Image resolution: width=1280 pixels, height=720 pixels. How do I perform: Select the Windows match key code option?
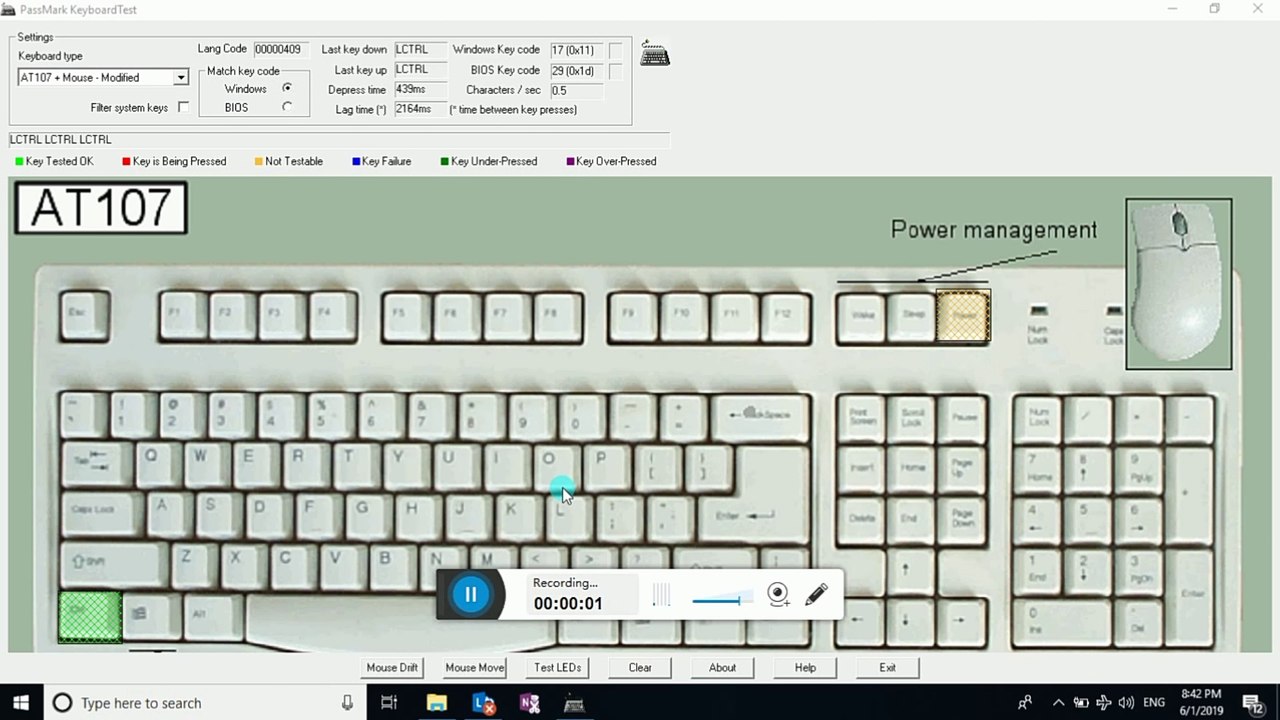pyautogui.click(x=287, y=89)
